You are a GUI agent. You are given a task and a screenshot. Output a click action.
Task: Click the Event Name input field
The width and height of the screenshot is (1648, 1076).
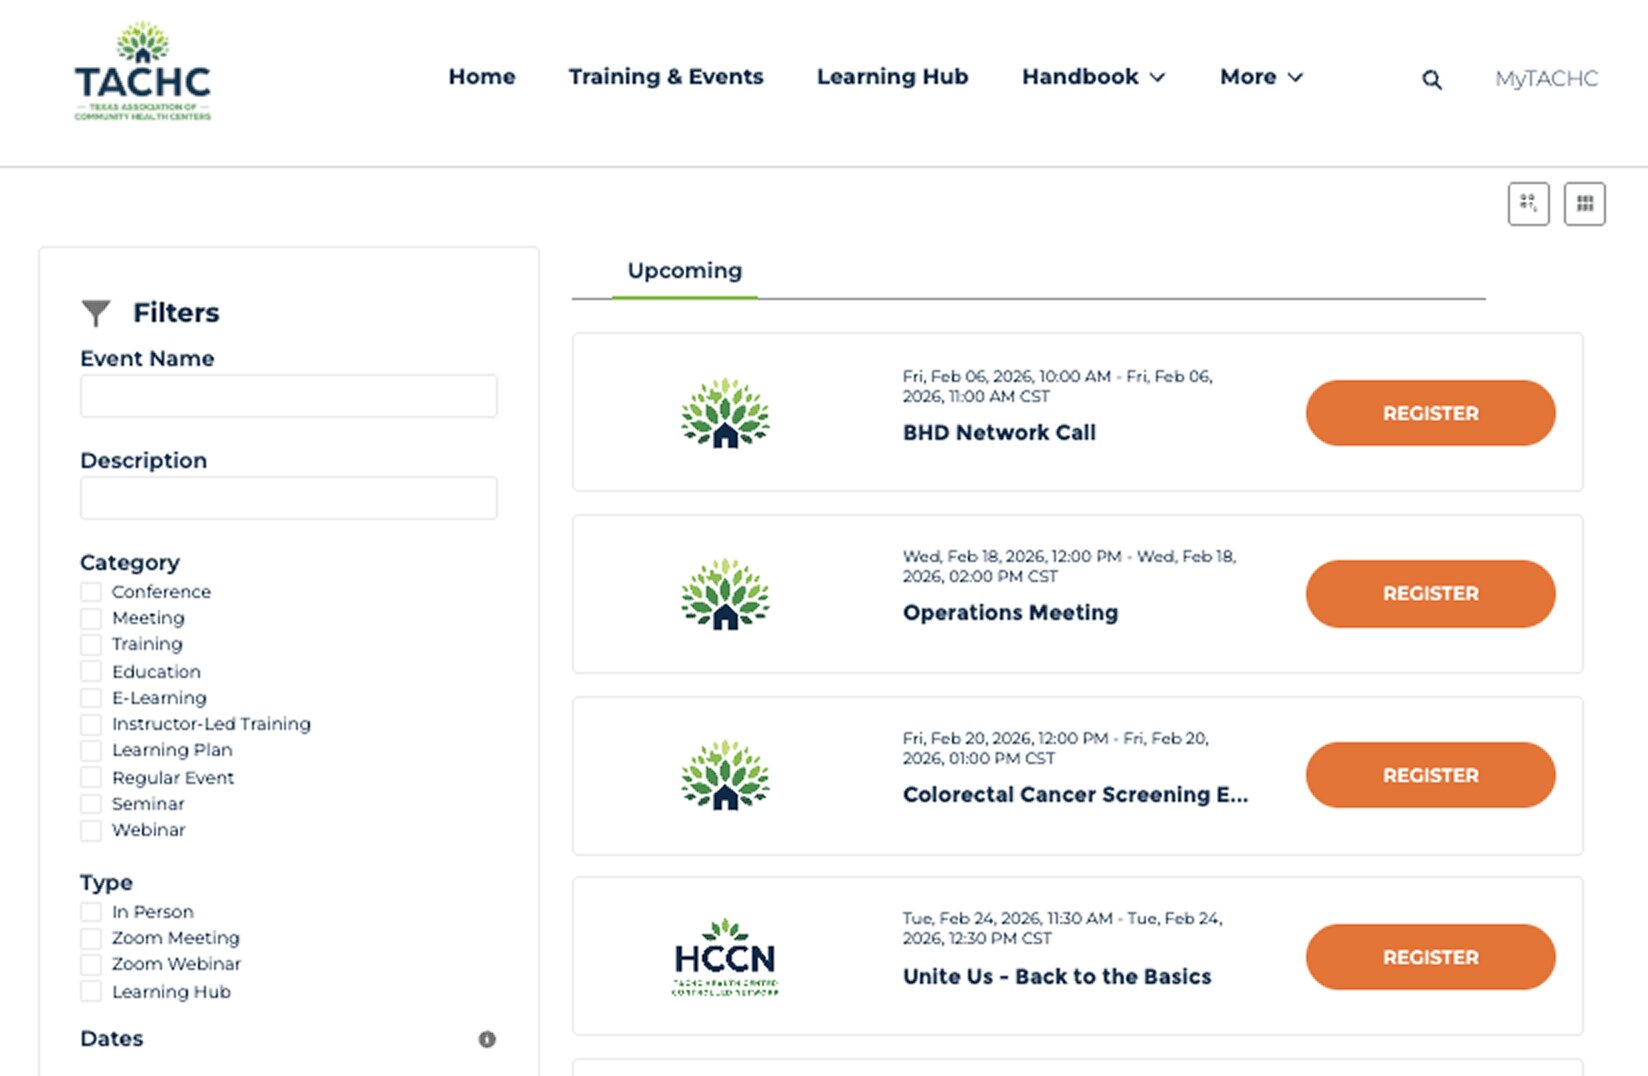coord(288,396)
